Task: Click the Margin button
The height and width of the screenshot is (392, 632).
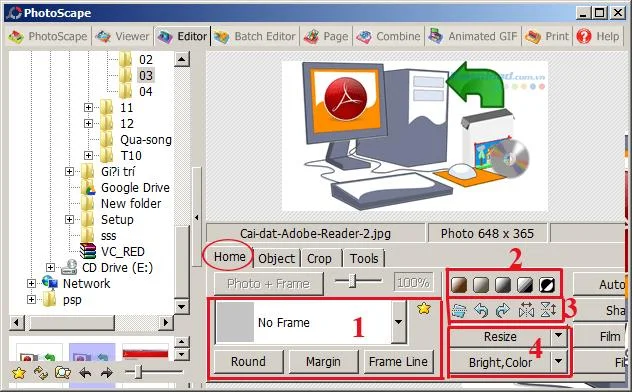Action: 323,361
